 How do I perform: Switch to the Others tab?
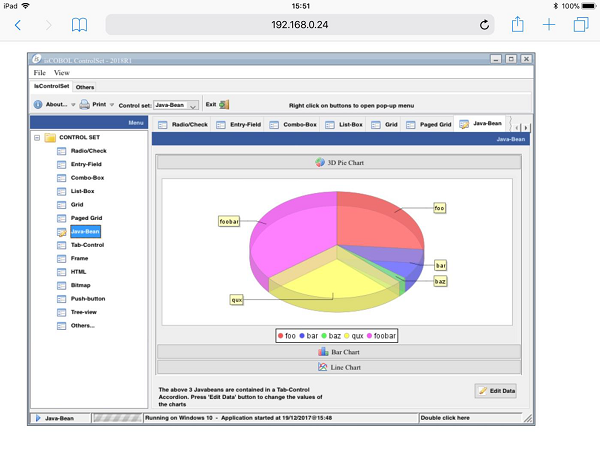coord(85,87)
